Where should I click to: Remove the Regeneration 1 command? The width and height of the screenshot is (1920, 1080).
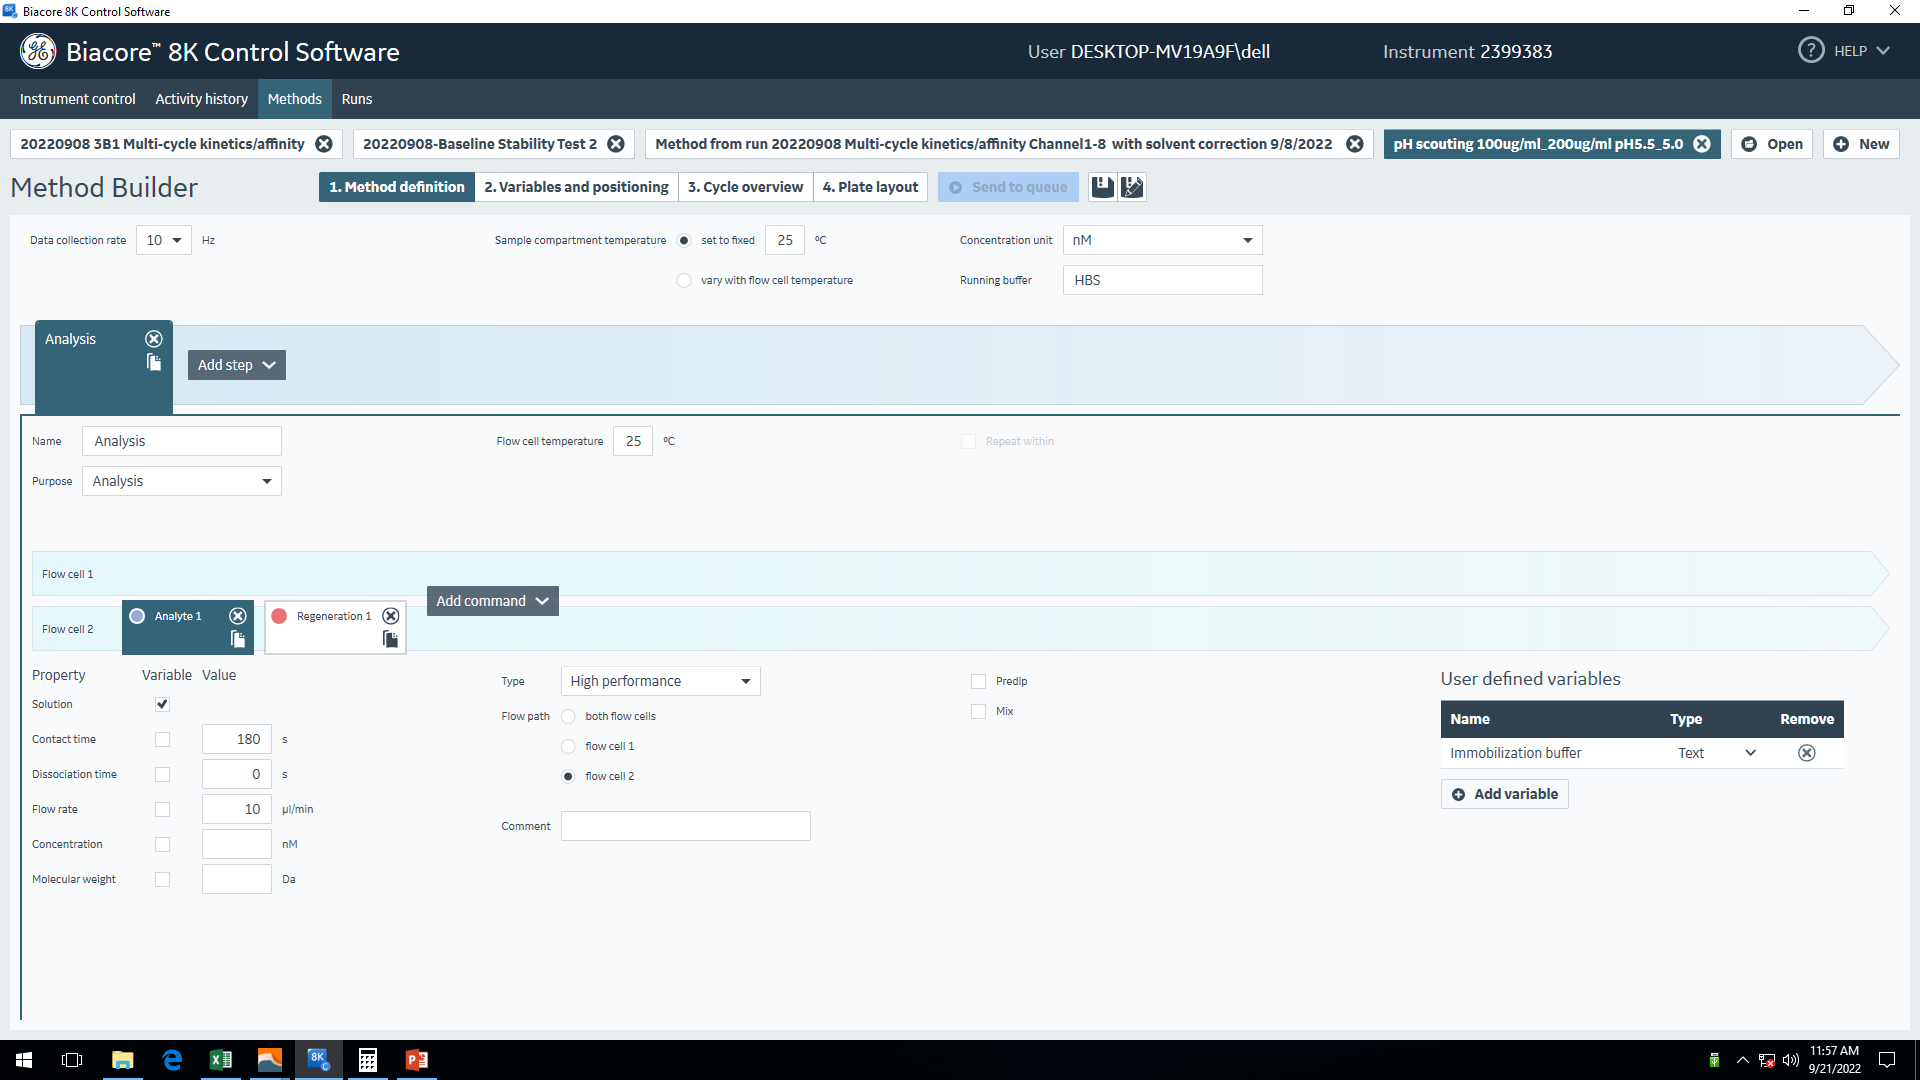(391, 616)
